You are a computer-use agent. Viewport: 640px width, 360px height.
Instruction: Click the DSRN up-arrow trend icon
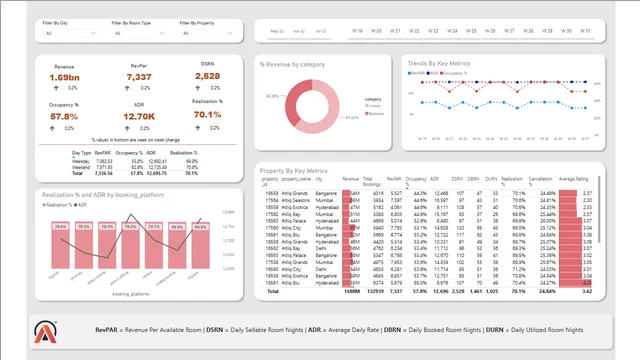pos(198,88)
